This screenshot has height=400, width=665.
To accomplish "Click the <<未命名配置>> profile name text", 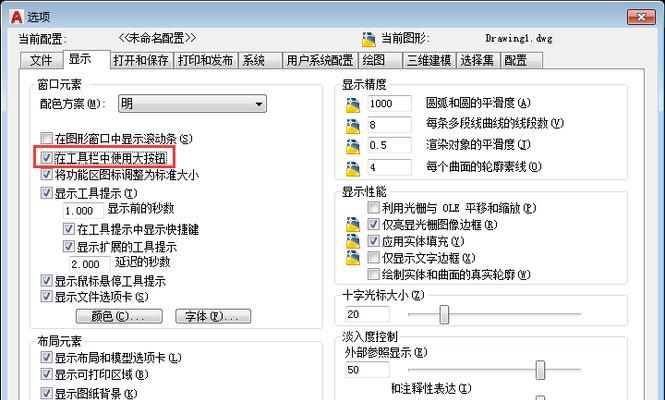I will click(157, 39).
